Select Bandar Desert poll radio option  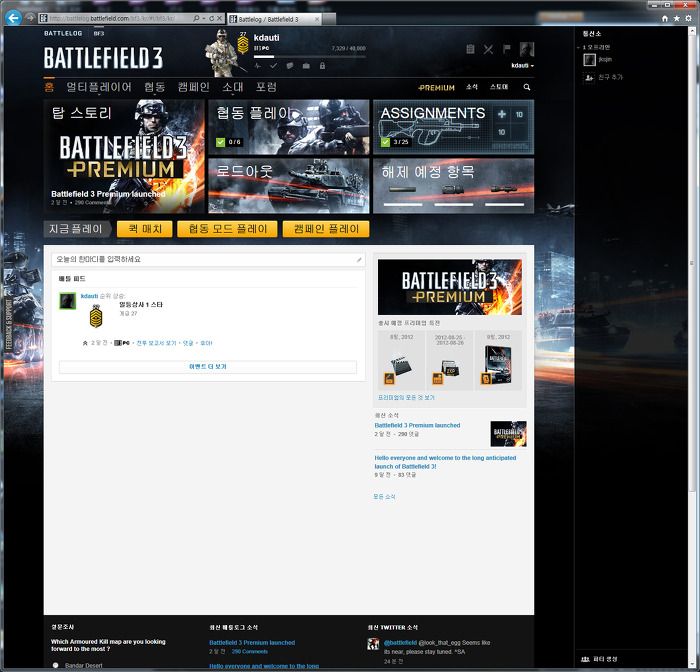(55, 665)
